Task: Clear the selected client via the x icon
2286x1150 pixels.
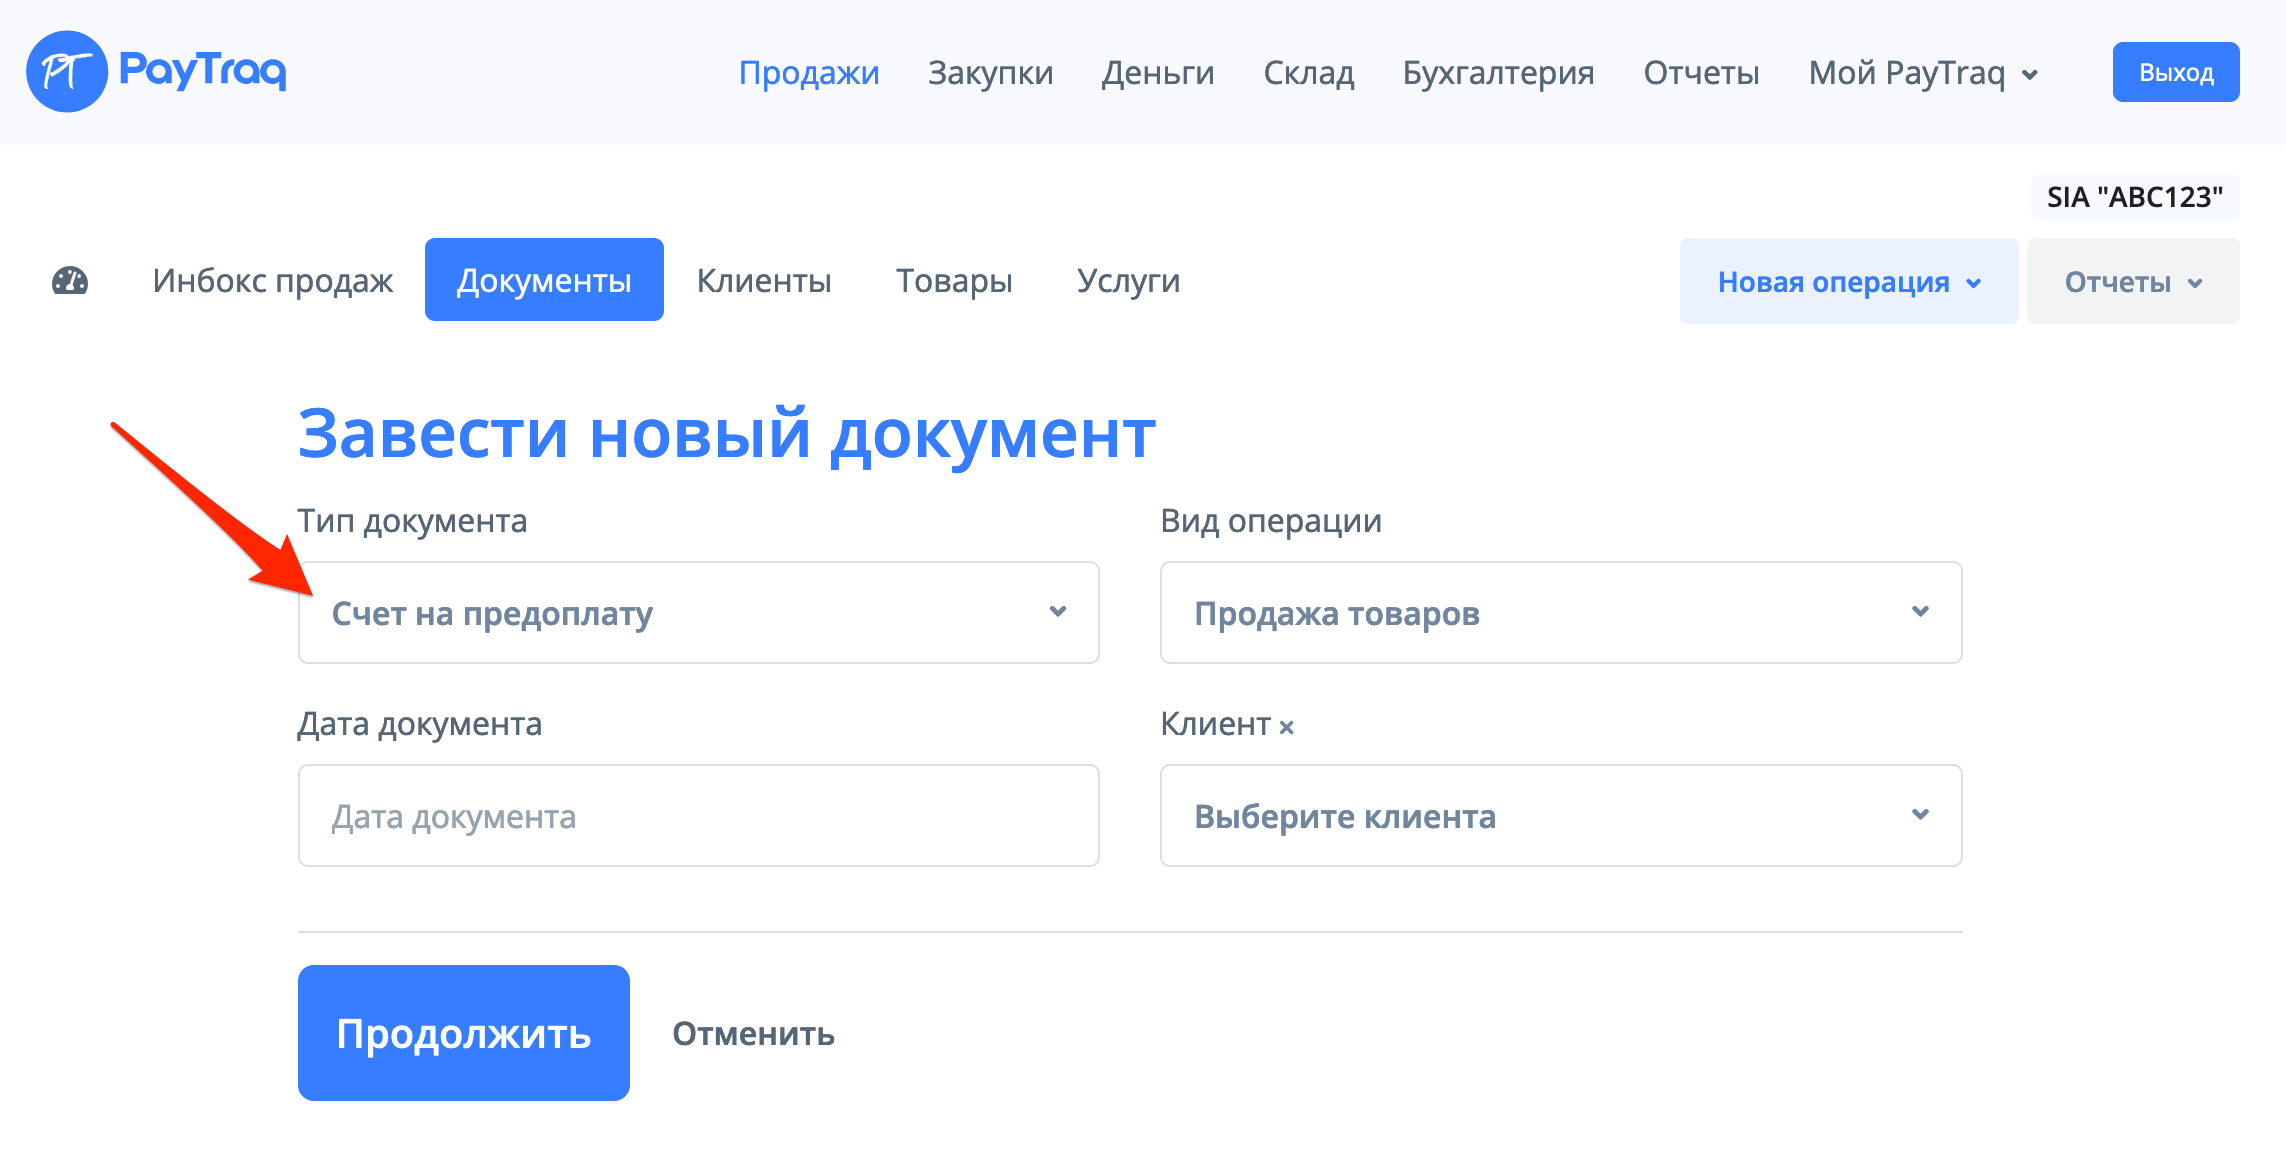Action: pyautogui.click(x=1288, y=726)
